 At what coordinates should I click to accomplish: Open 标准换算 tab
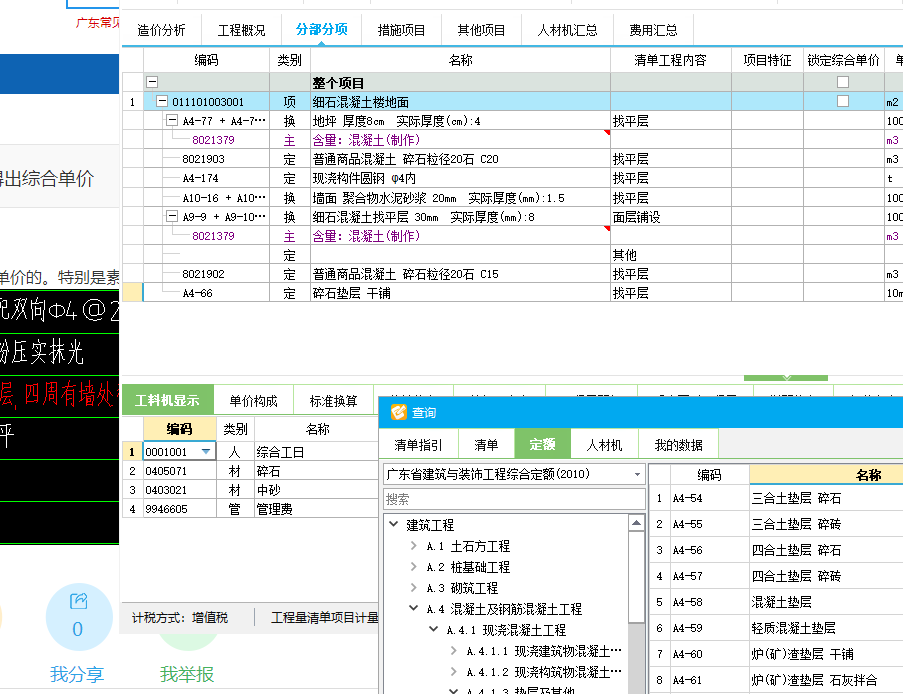(x=333, y=401)
